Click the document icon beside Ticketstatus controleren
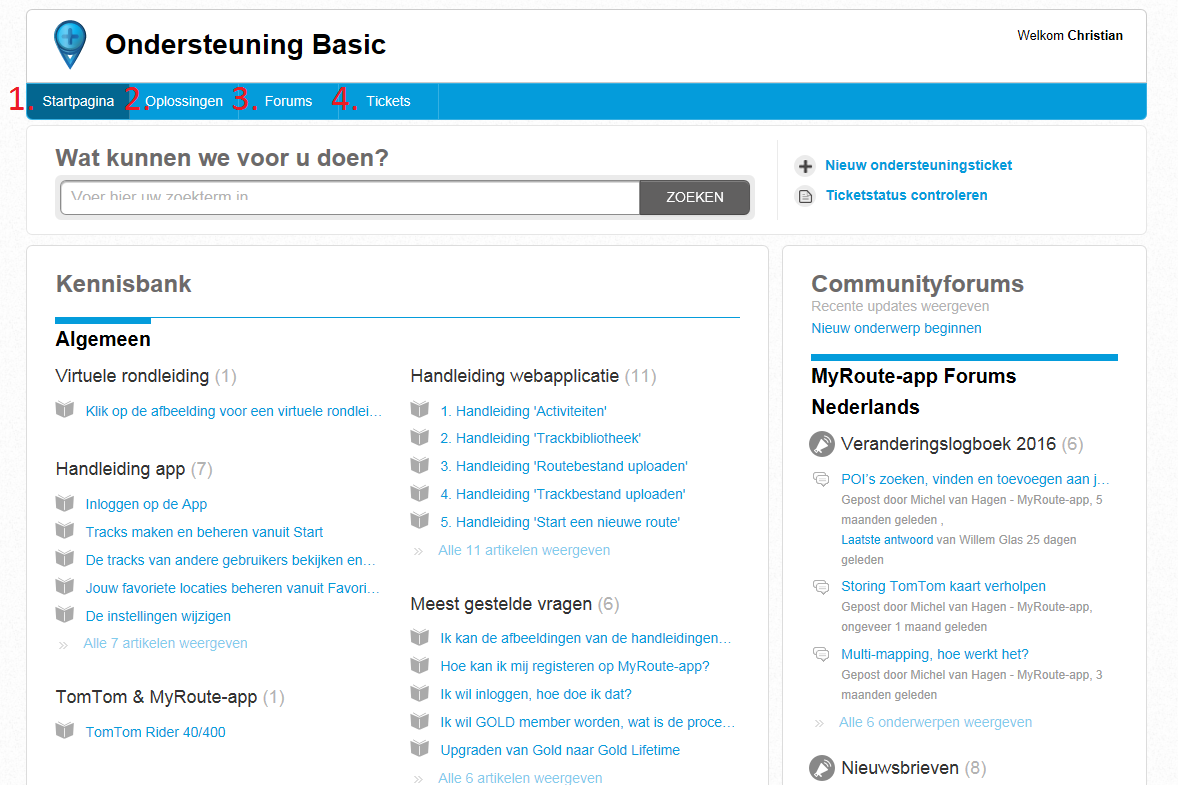The height and width of the screenshot is (785, 1178). point(805,196)
